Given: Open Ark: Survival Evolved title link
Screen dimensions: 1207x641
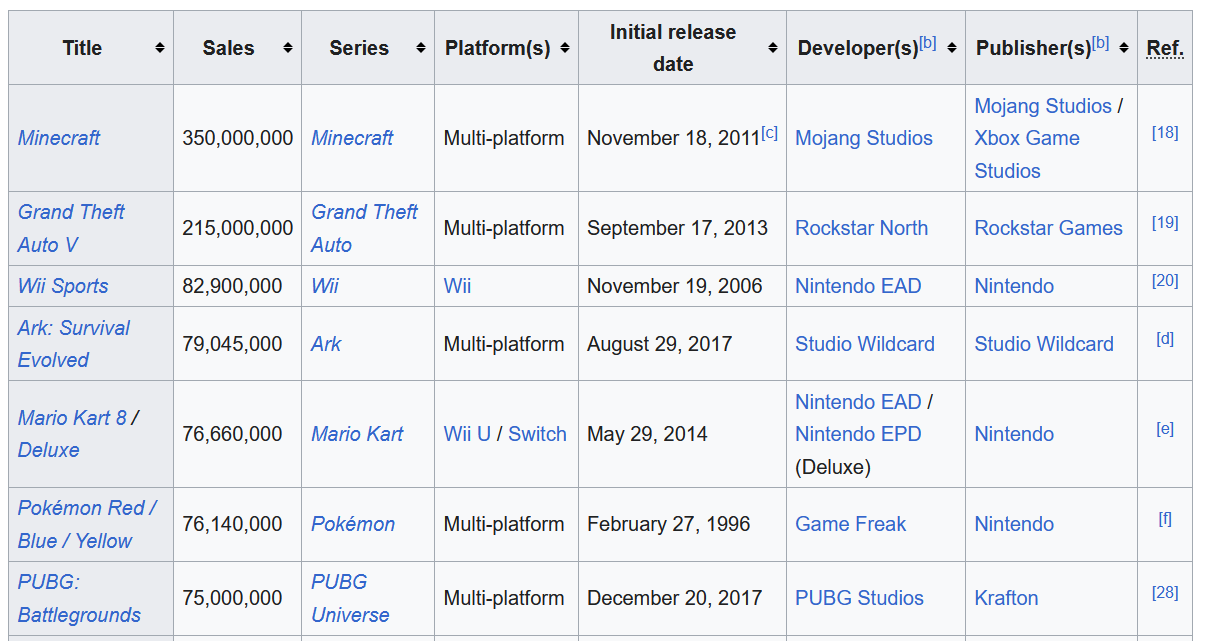Looking at the screenshot, I should [74, 344].
